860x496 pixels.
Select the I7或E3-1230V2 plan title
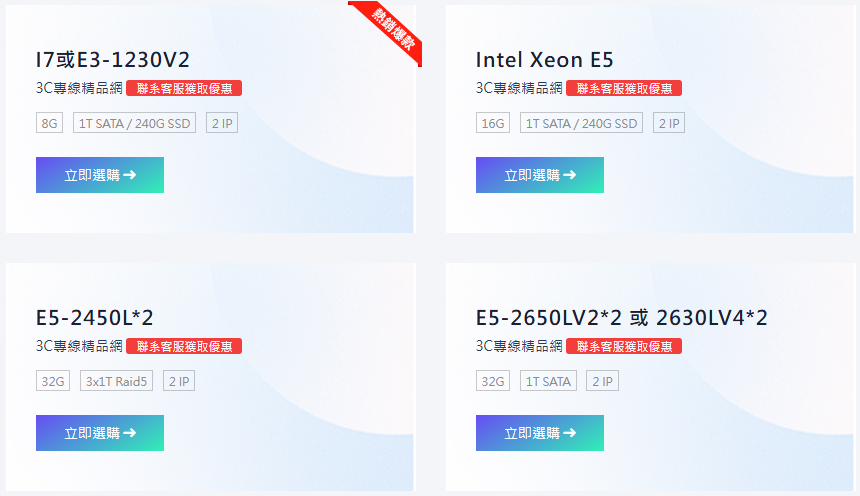pyautogui.click(x=112, y=59)
